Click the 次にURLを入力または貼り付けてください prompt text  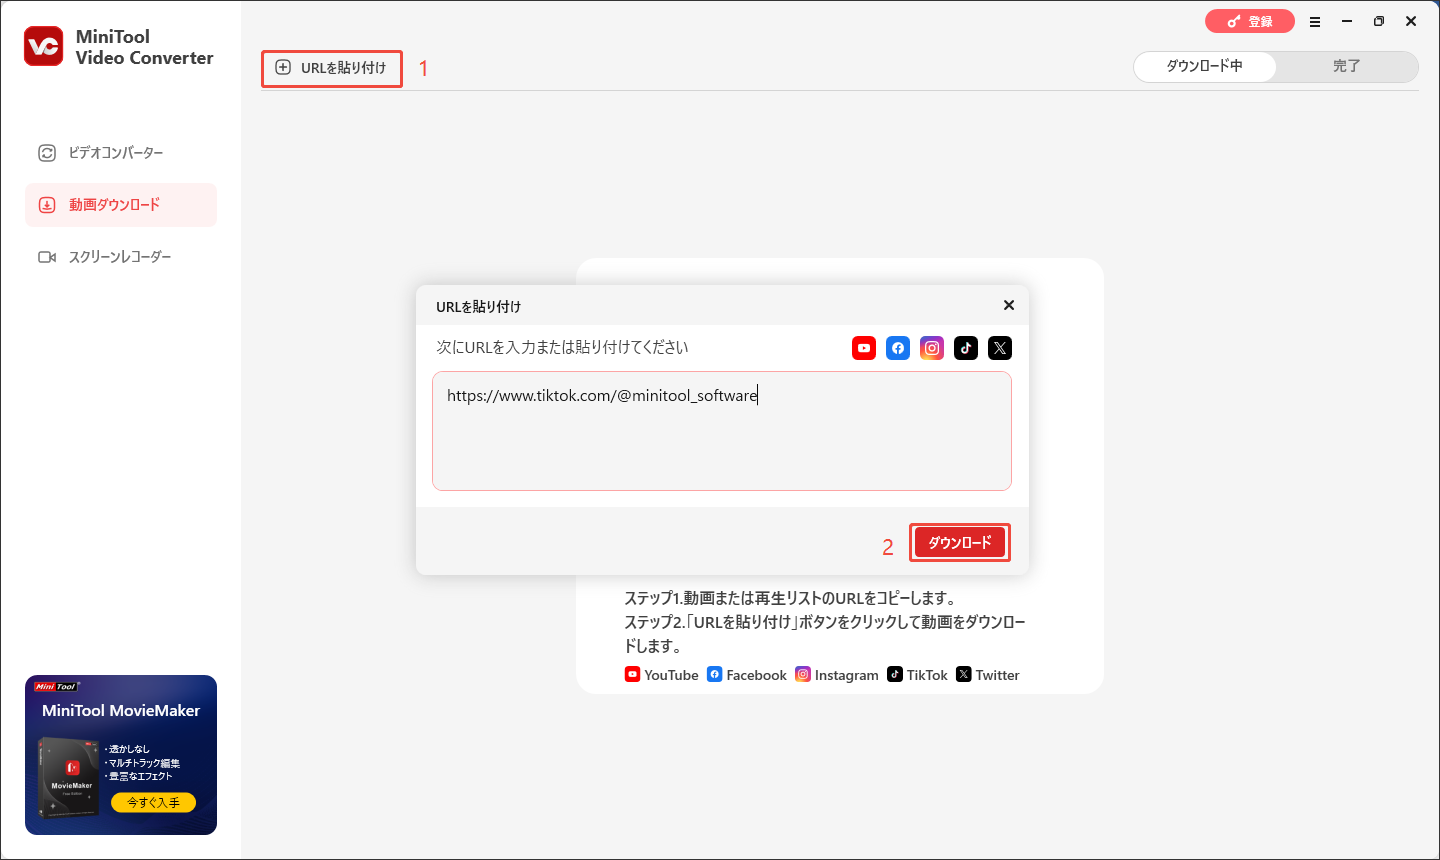(562, 348)
